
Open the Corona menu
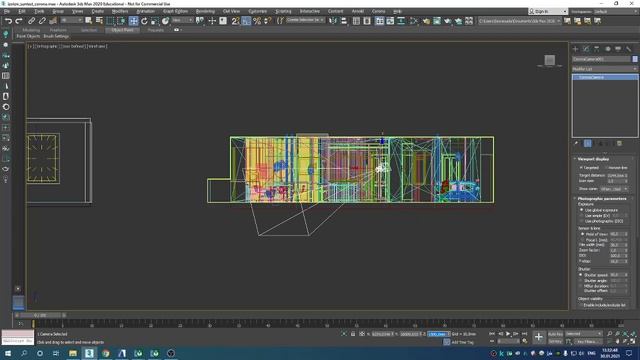[x=378, y=11]
